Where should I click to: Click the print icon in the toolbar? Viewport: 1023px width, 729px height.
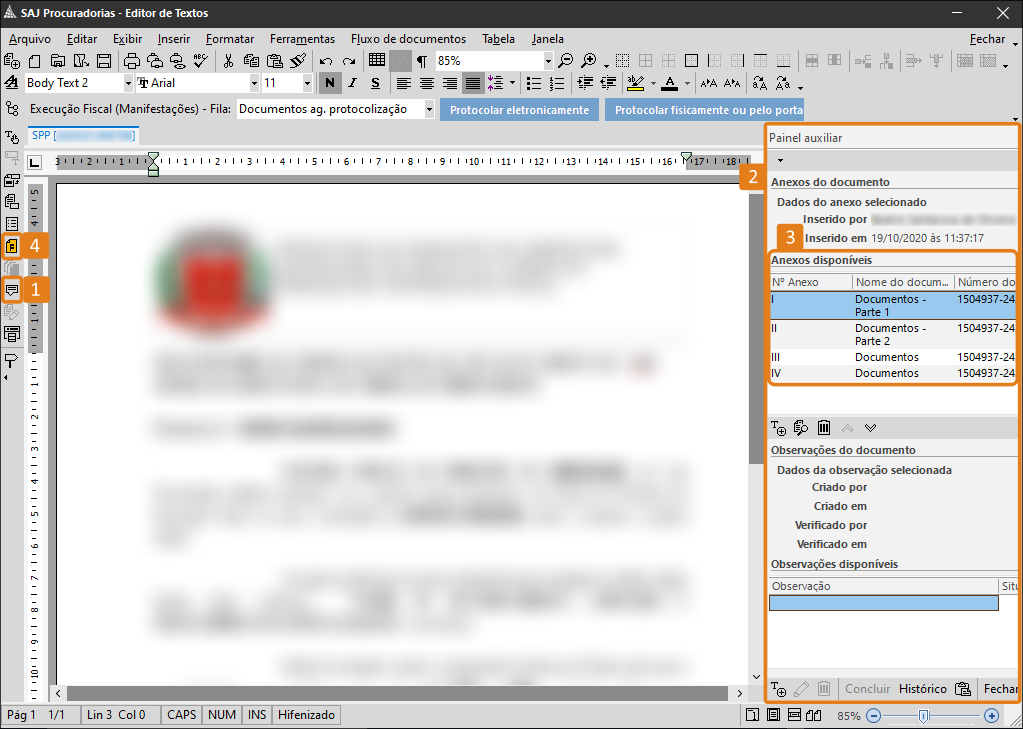click(132, 61)
